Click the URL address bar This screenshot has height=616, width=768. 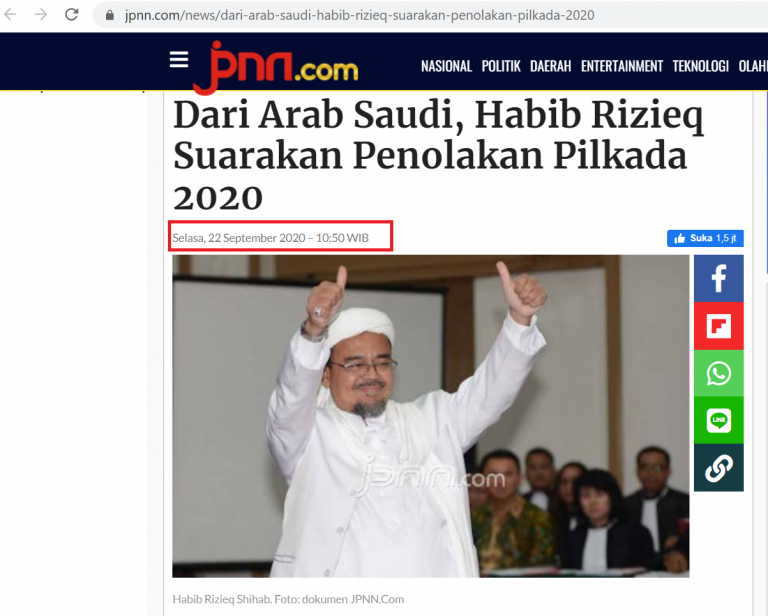[x=431, y=15]
